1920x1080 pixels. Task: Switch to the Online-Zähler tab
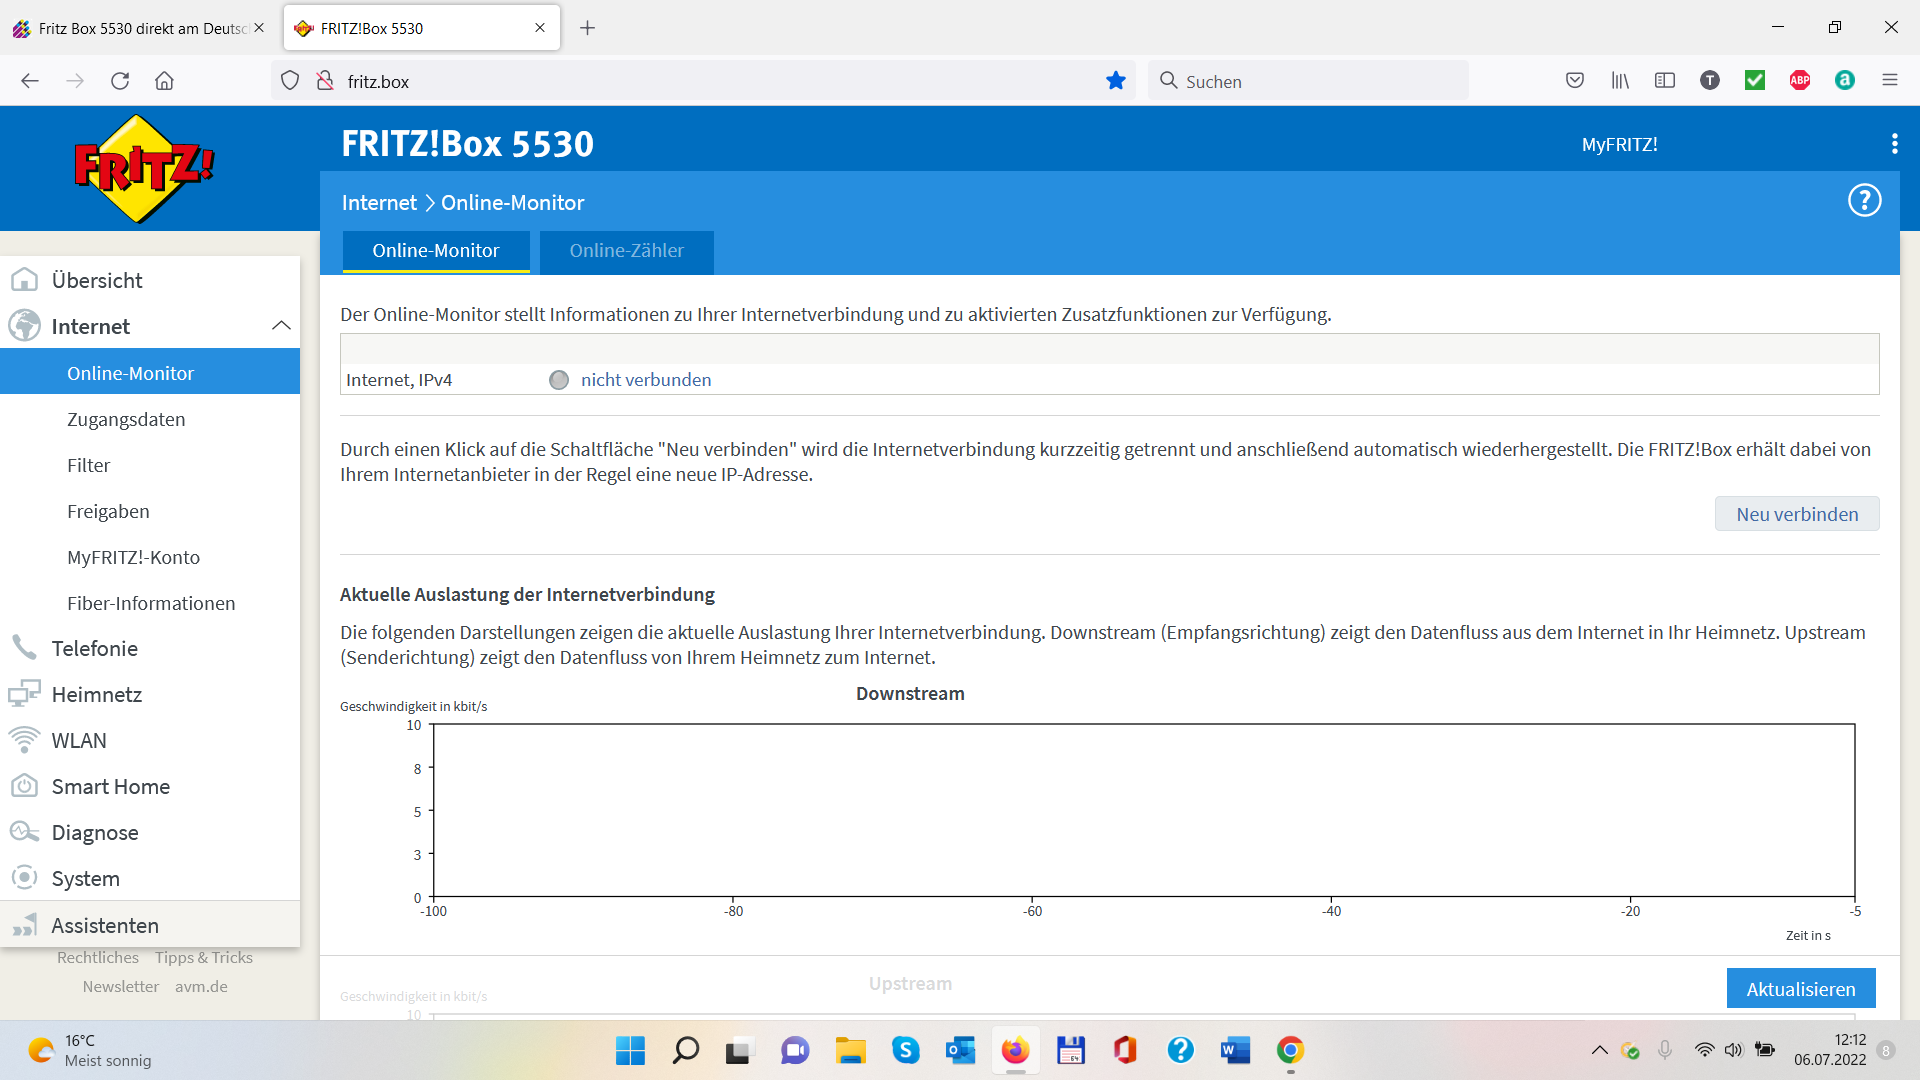coord(627,251)
